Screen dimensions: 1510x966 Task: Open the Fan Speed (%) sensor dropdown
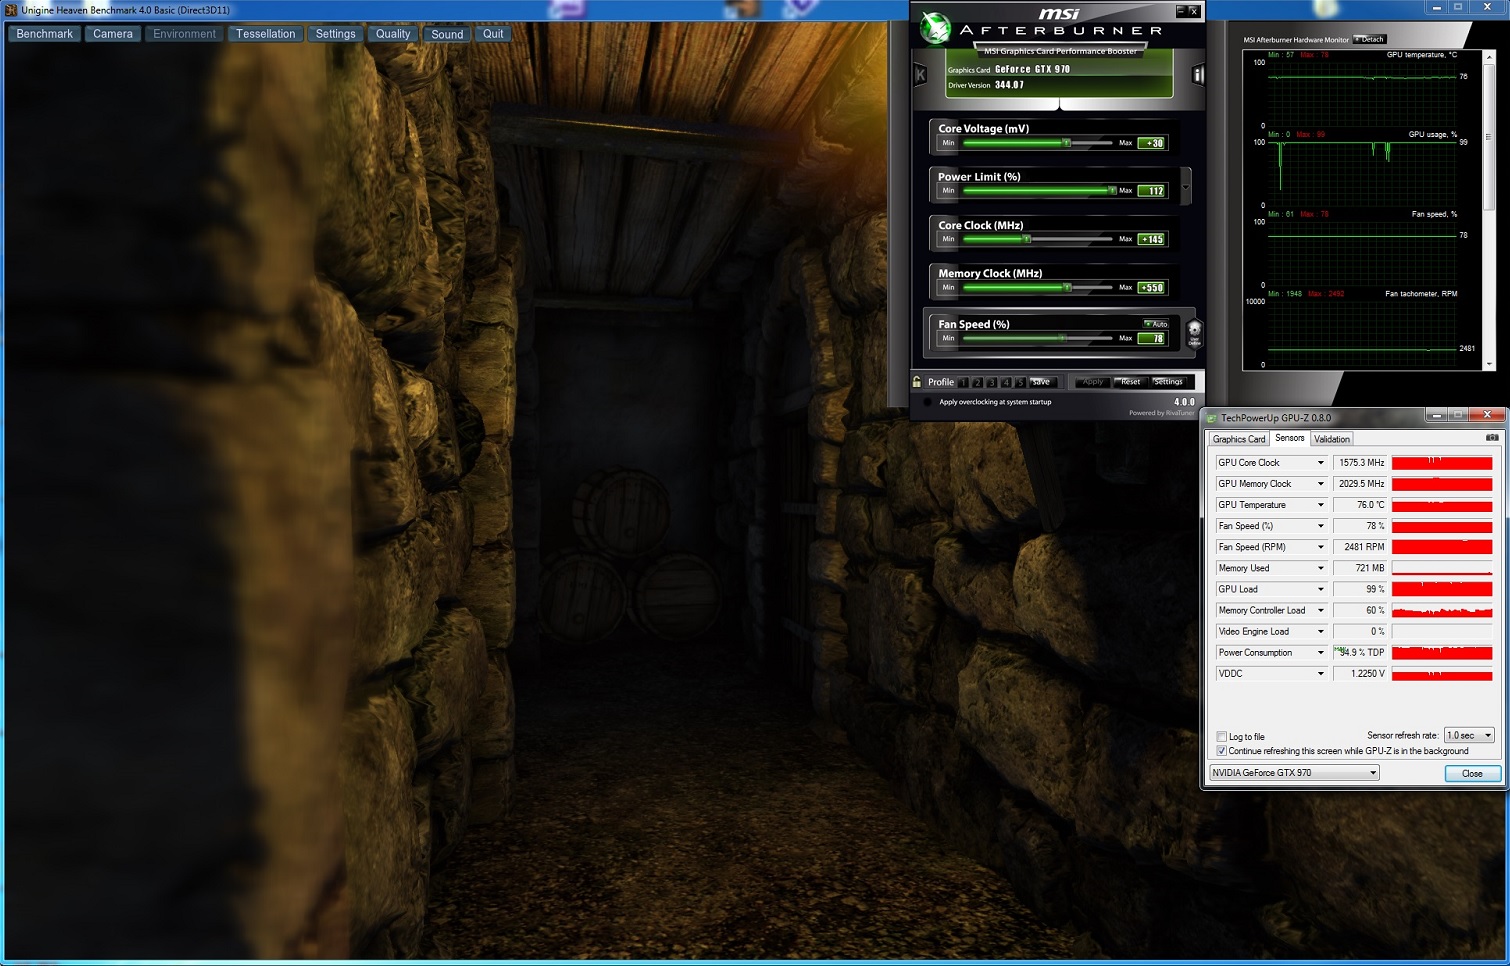pos(1321,526)
